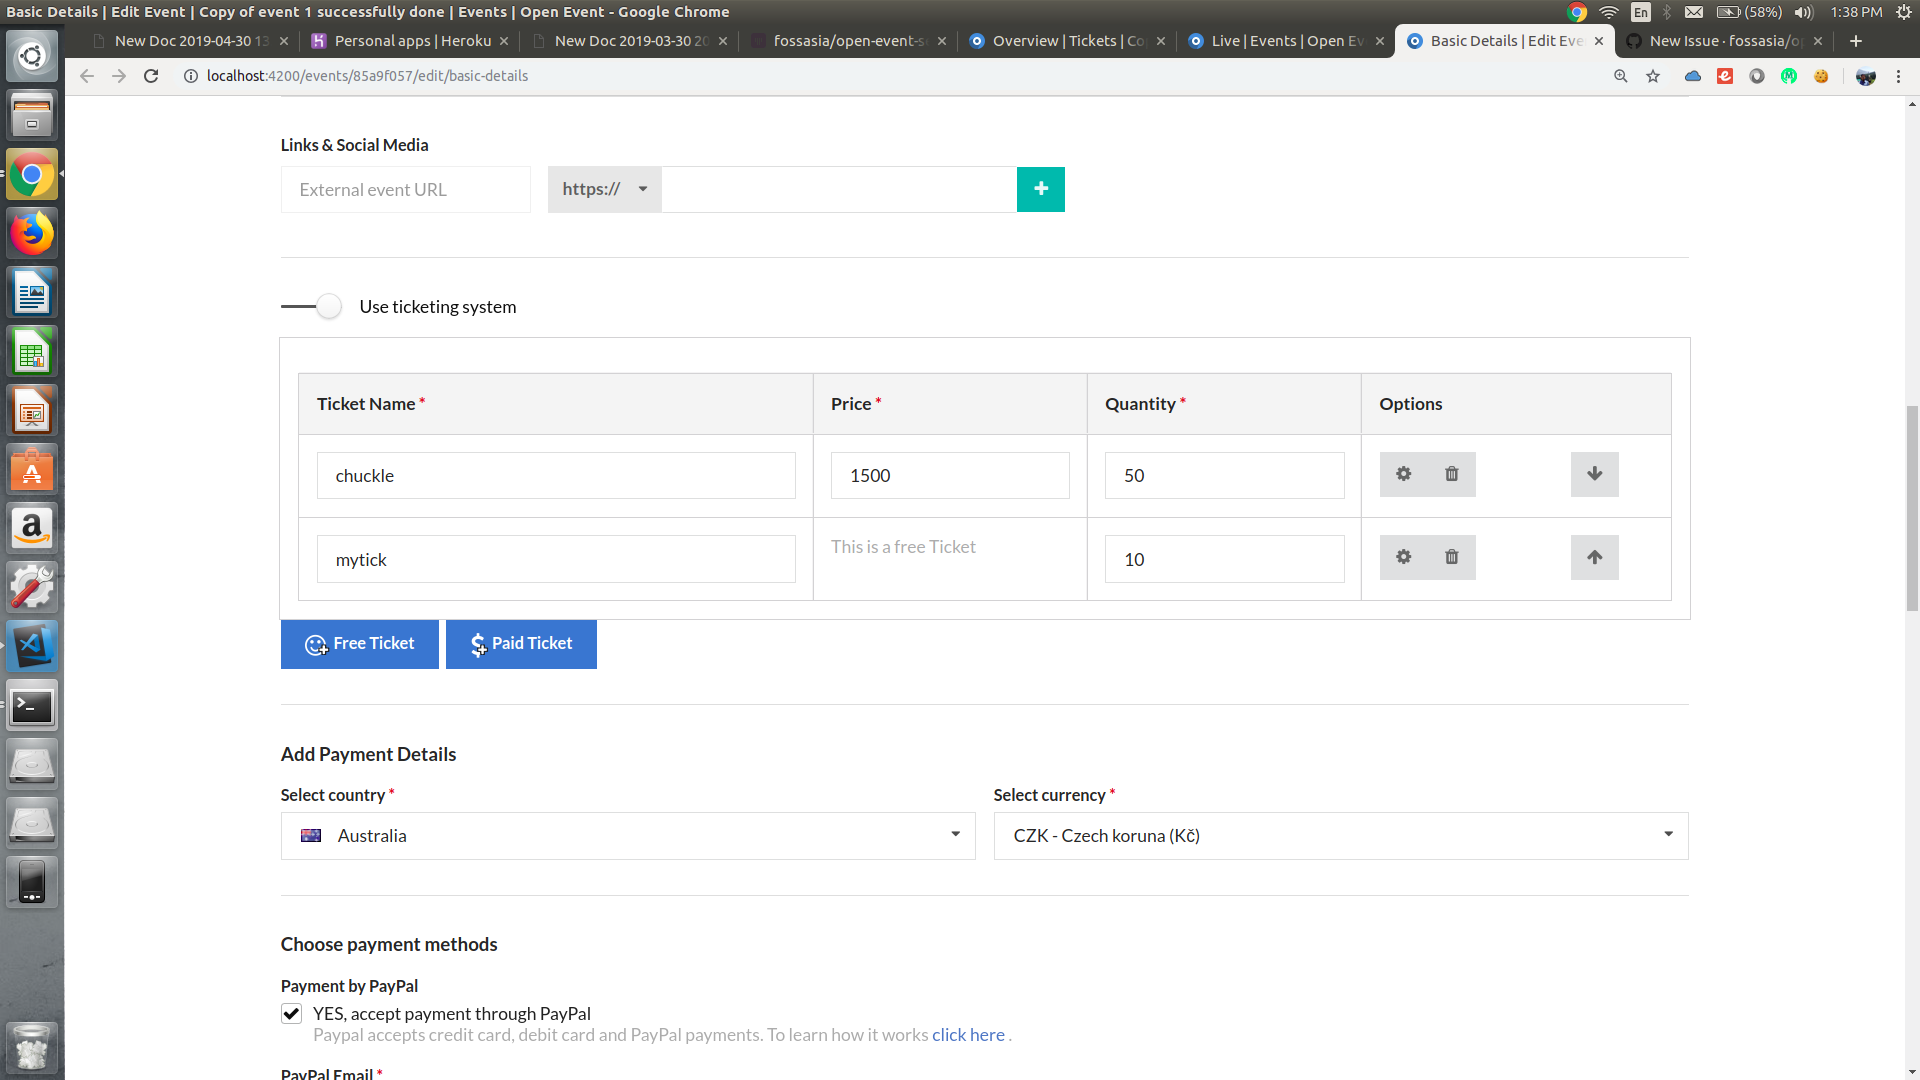Viewport: 1920px width, 1080px height.
Task: Go forward in browser history
Action: (119, 76)
